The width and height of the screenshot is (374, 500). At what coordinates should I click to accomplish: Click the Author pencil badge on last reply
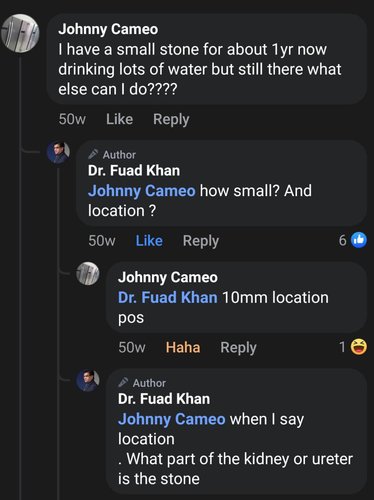[x=142, y=383]
